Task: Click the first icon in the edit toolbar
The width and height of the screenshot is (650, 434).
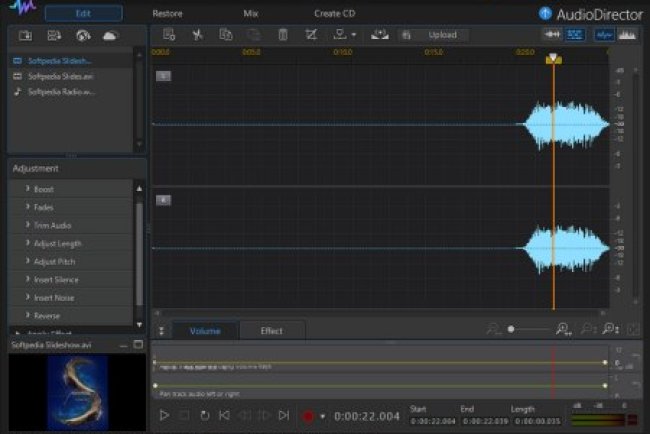Action: click(169, 35)
